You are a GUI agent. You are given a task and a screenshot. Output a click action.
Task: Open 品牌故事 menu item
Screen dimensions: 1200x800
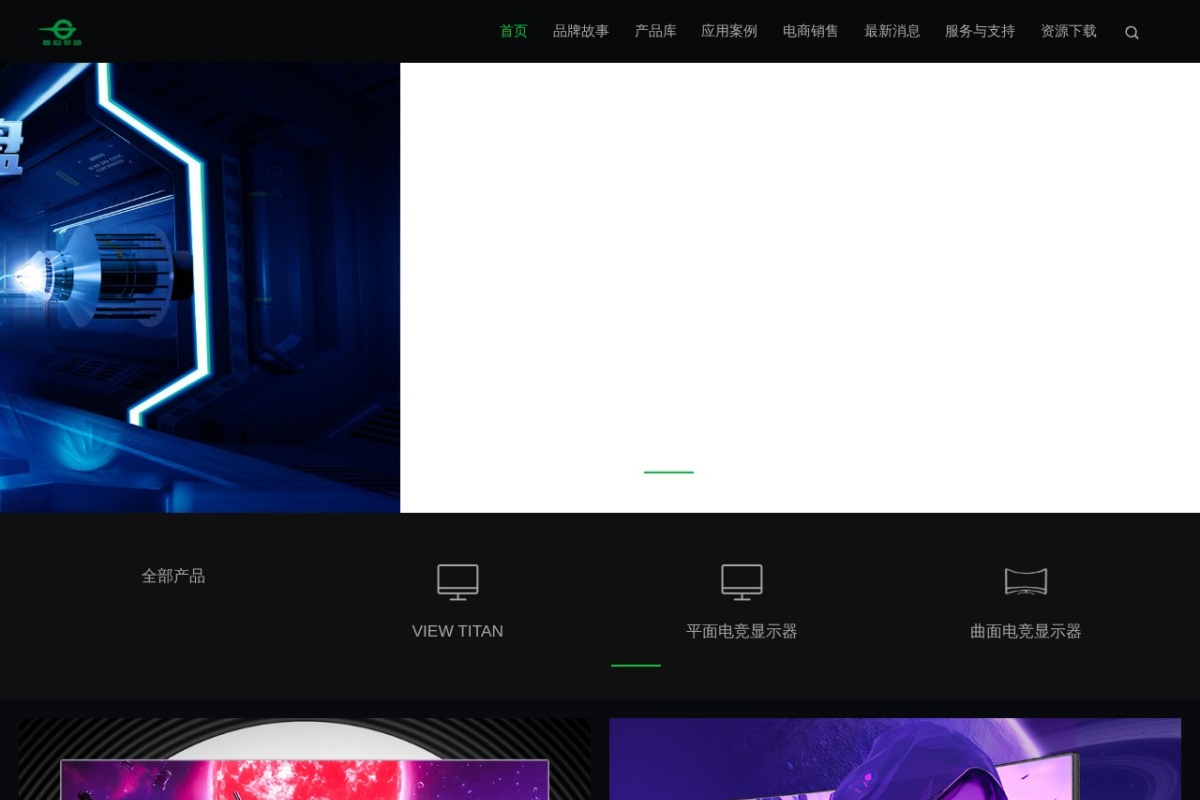point(581,31)
